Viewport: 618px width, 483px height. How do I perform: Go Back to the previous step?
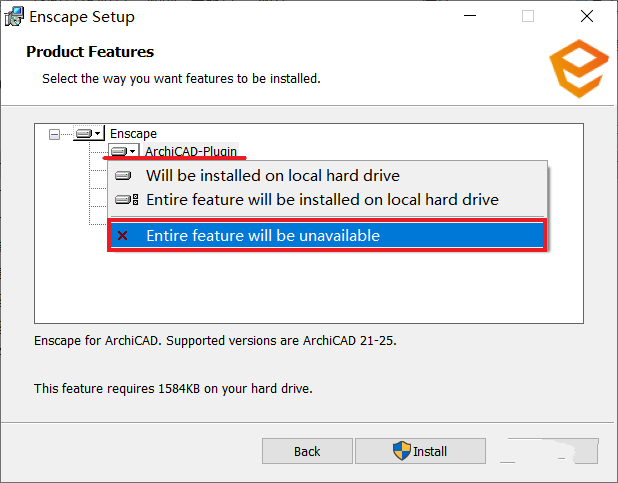click(x=307, y=451)
